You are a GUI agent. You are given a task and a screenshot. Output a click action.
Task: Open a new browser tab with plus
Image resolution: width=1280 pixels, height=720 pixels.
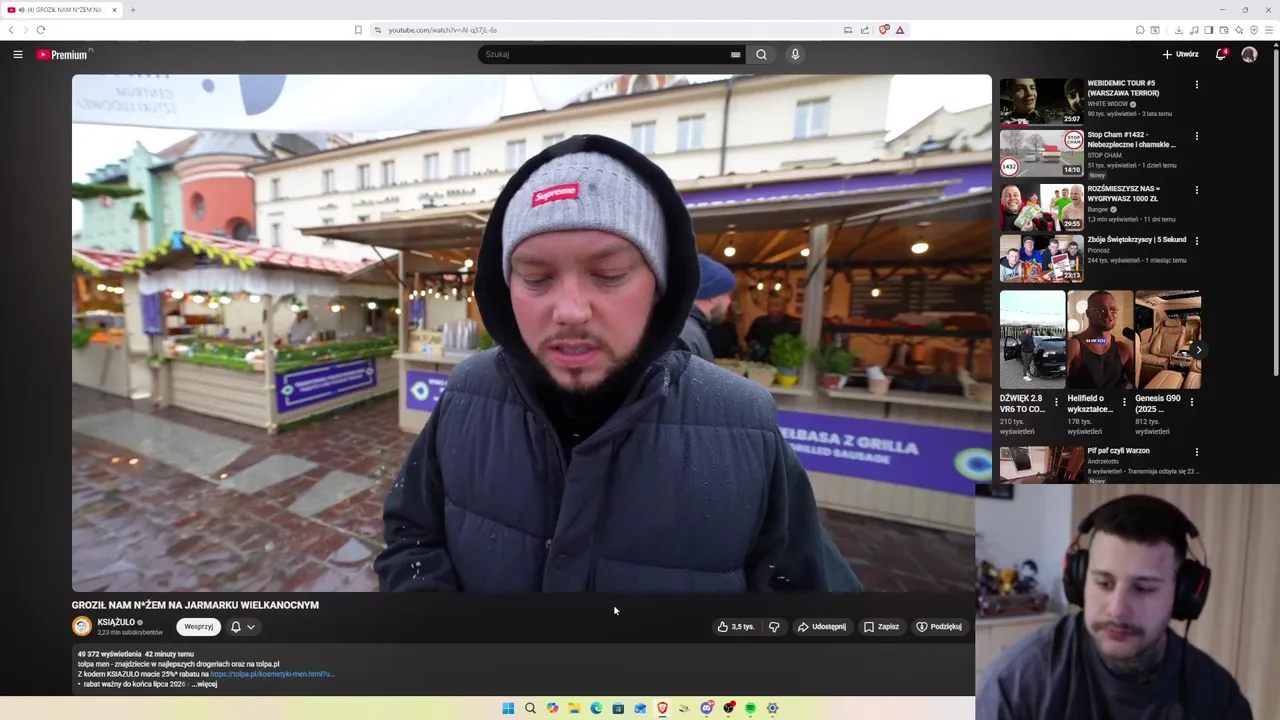coord(132,10)
